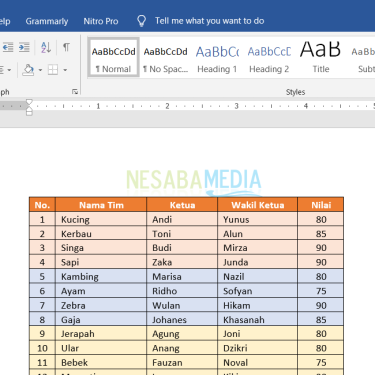
Task: Click the 'Jerapah' cell
Action: (x=101, y=334)
